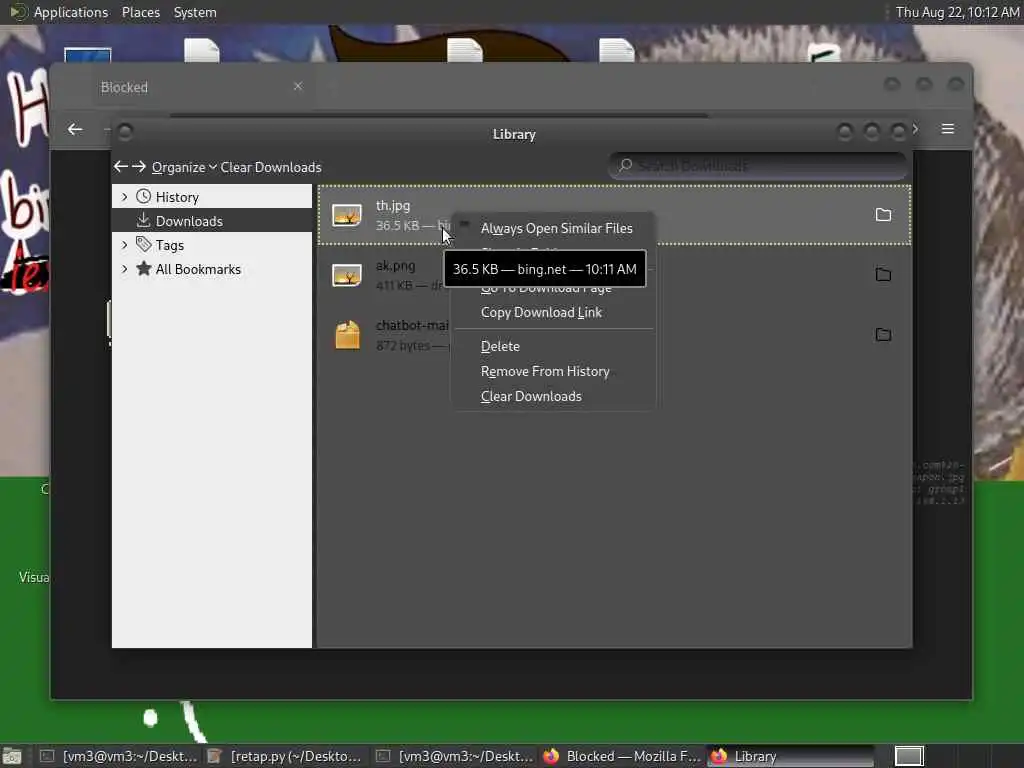This screenshot has width=1024, height=768.
Task: Click Clear Downloads in the Library toolbar
Action: click(x=270, y=167)
